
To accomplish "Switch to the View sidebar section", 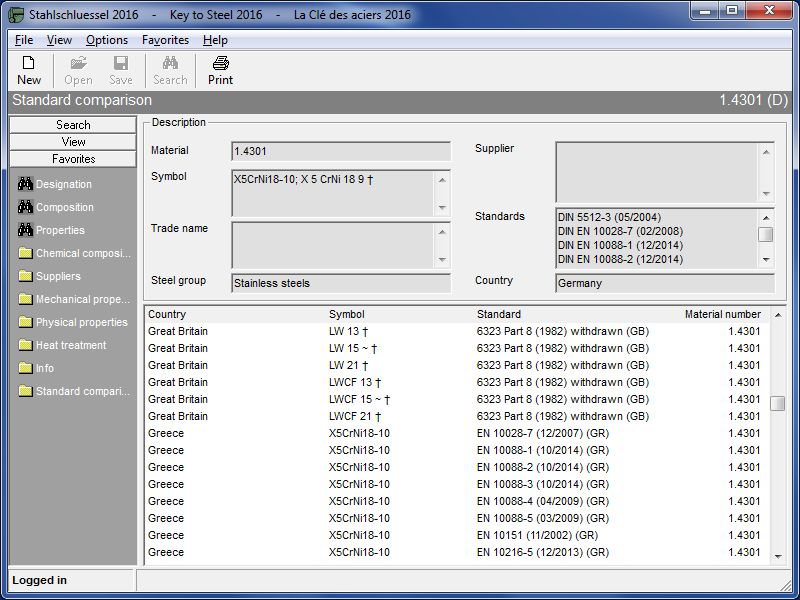I will pyautogui.click(x=73, y=142).
